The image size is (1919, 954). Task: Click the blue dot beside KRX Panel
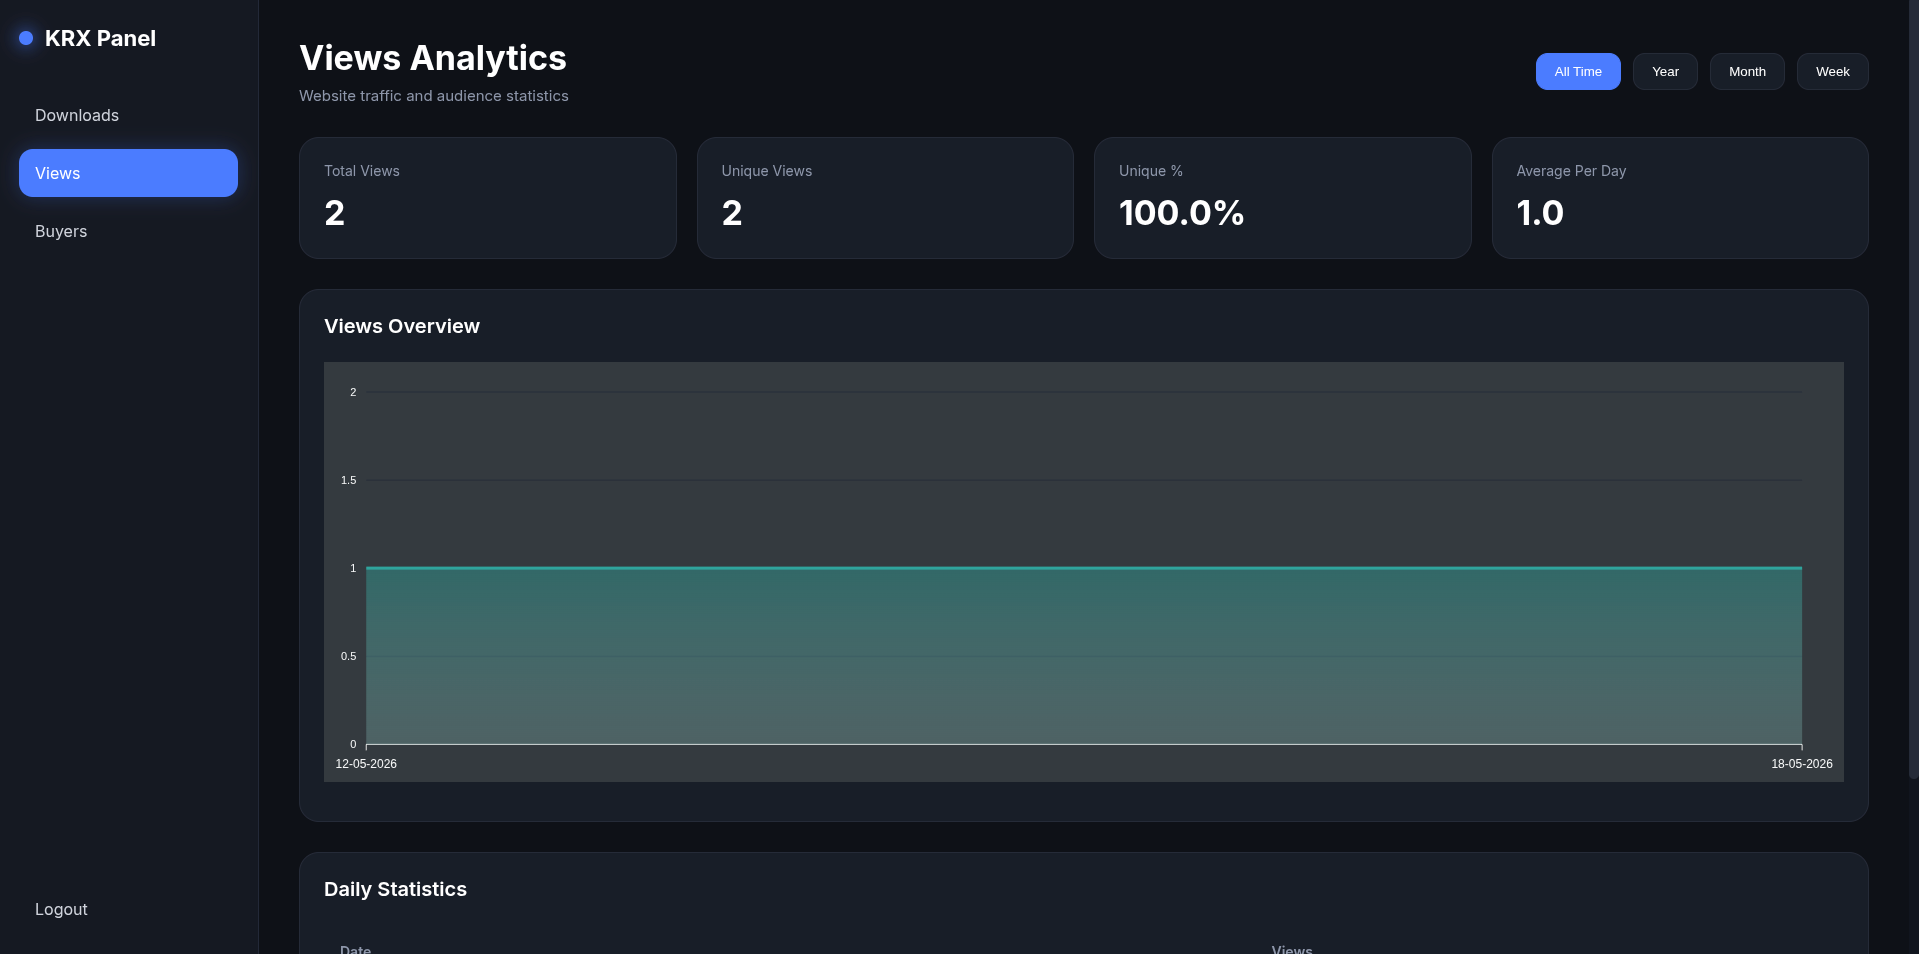tap(26, 38)
